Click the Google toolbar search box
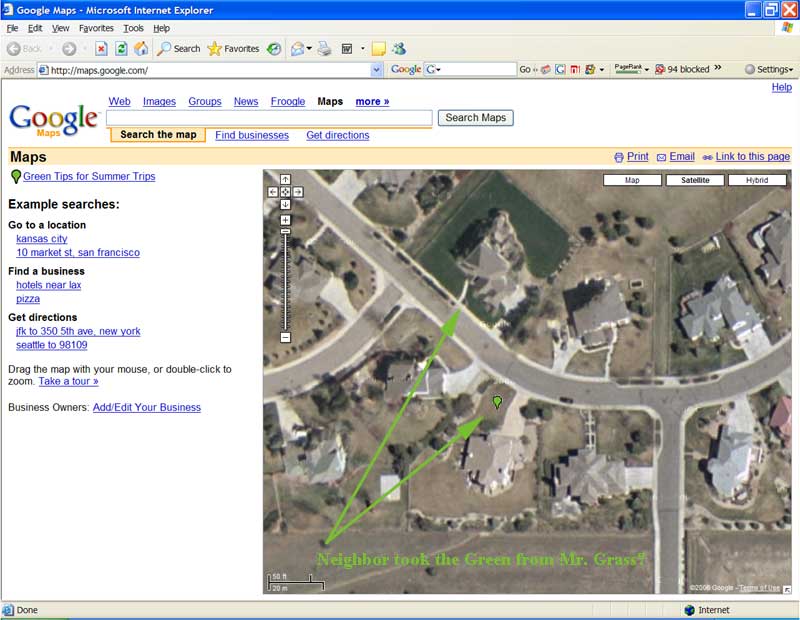The width and height of the screenshot is (800, 620). pos(470,69)
